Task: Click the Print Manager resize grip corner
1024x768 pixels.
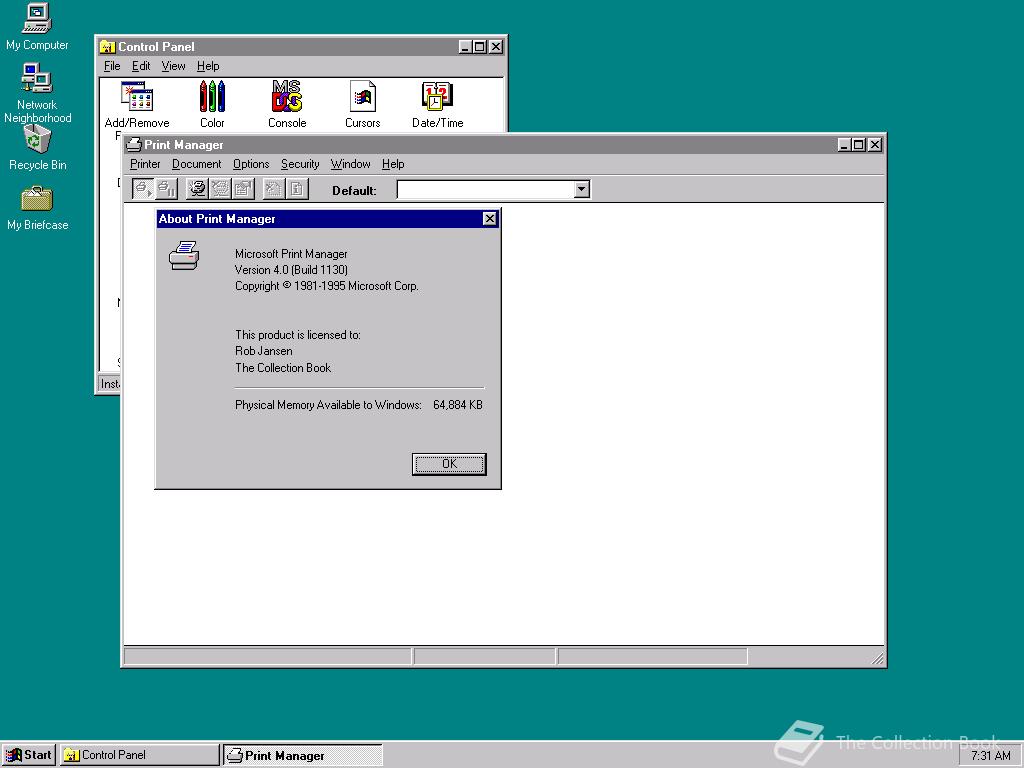Action: point(877,658)
